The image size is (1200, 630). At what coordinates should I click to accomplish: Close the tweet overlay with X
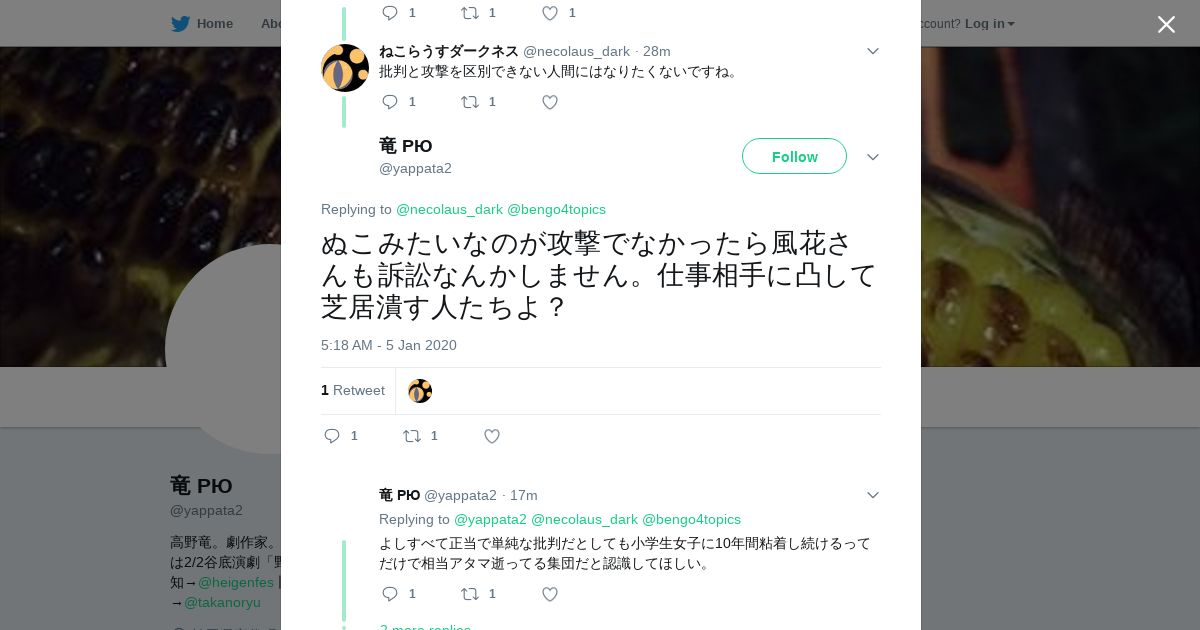1166,24
